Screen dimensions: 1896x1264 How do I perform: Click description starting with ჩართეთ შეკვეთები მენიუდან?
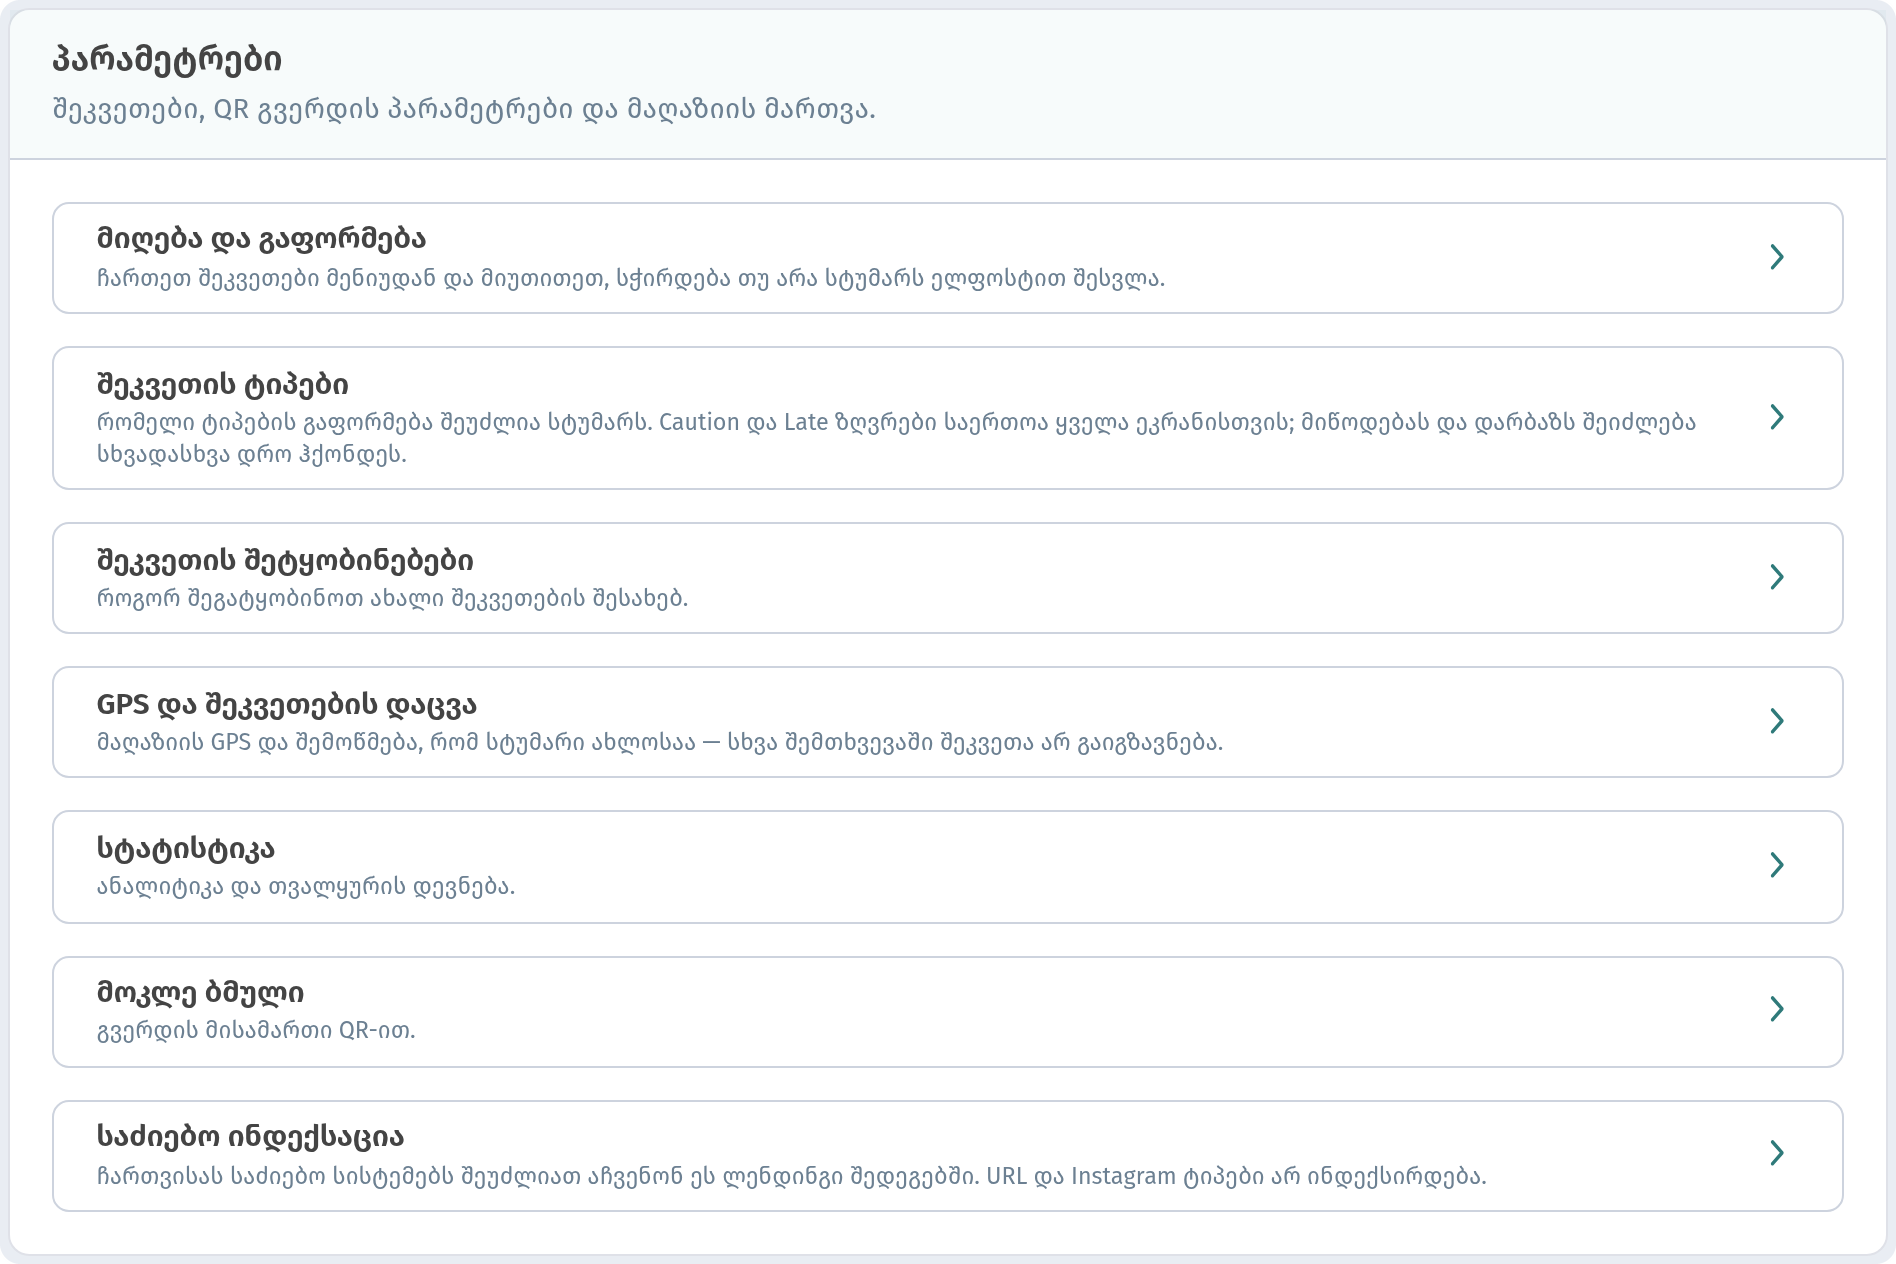pos(630,278)
